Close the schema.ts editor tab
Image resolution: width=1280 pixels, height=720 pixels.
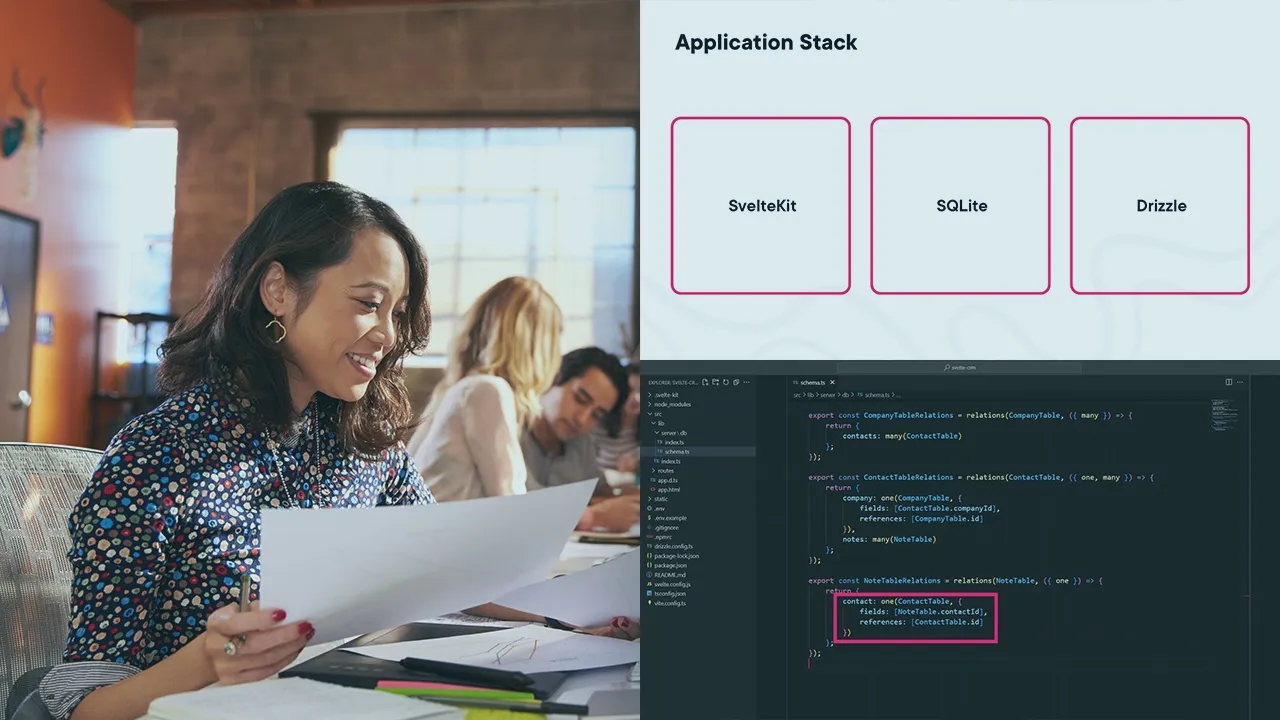(832, 382)
